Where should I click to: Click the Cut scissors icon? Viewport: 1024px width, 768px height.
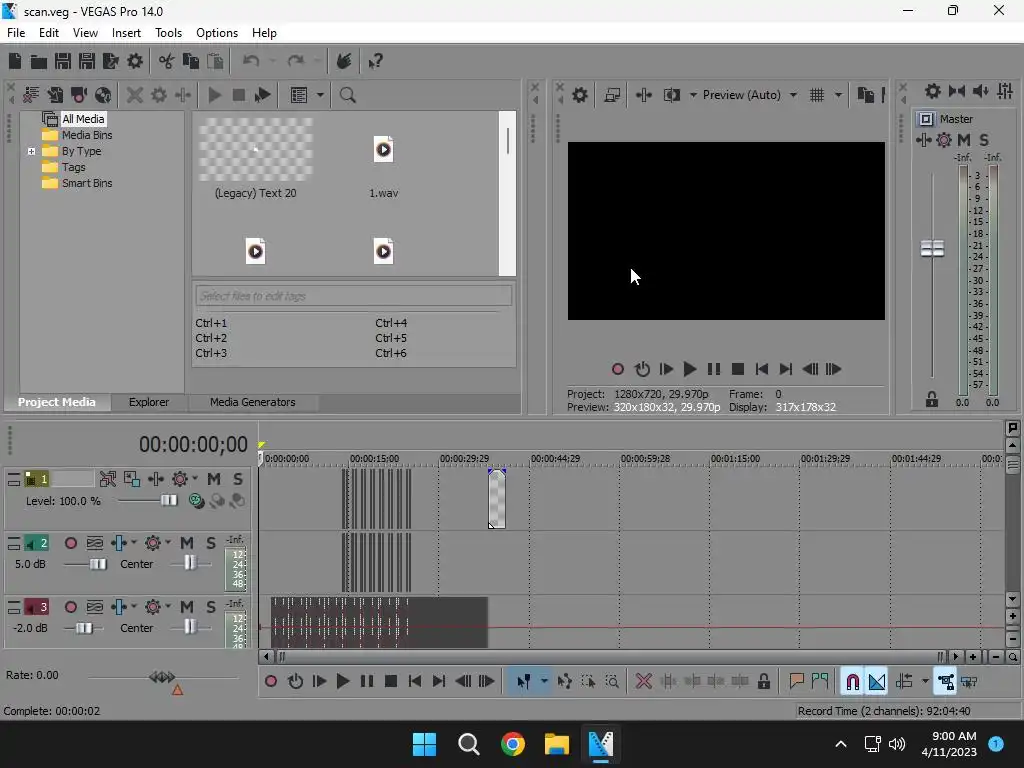167,61
